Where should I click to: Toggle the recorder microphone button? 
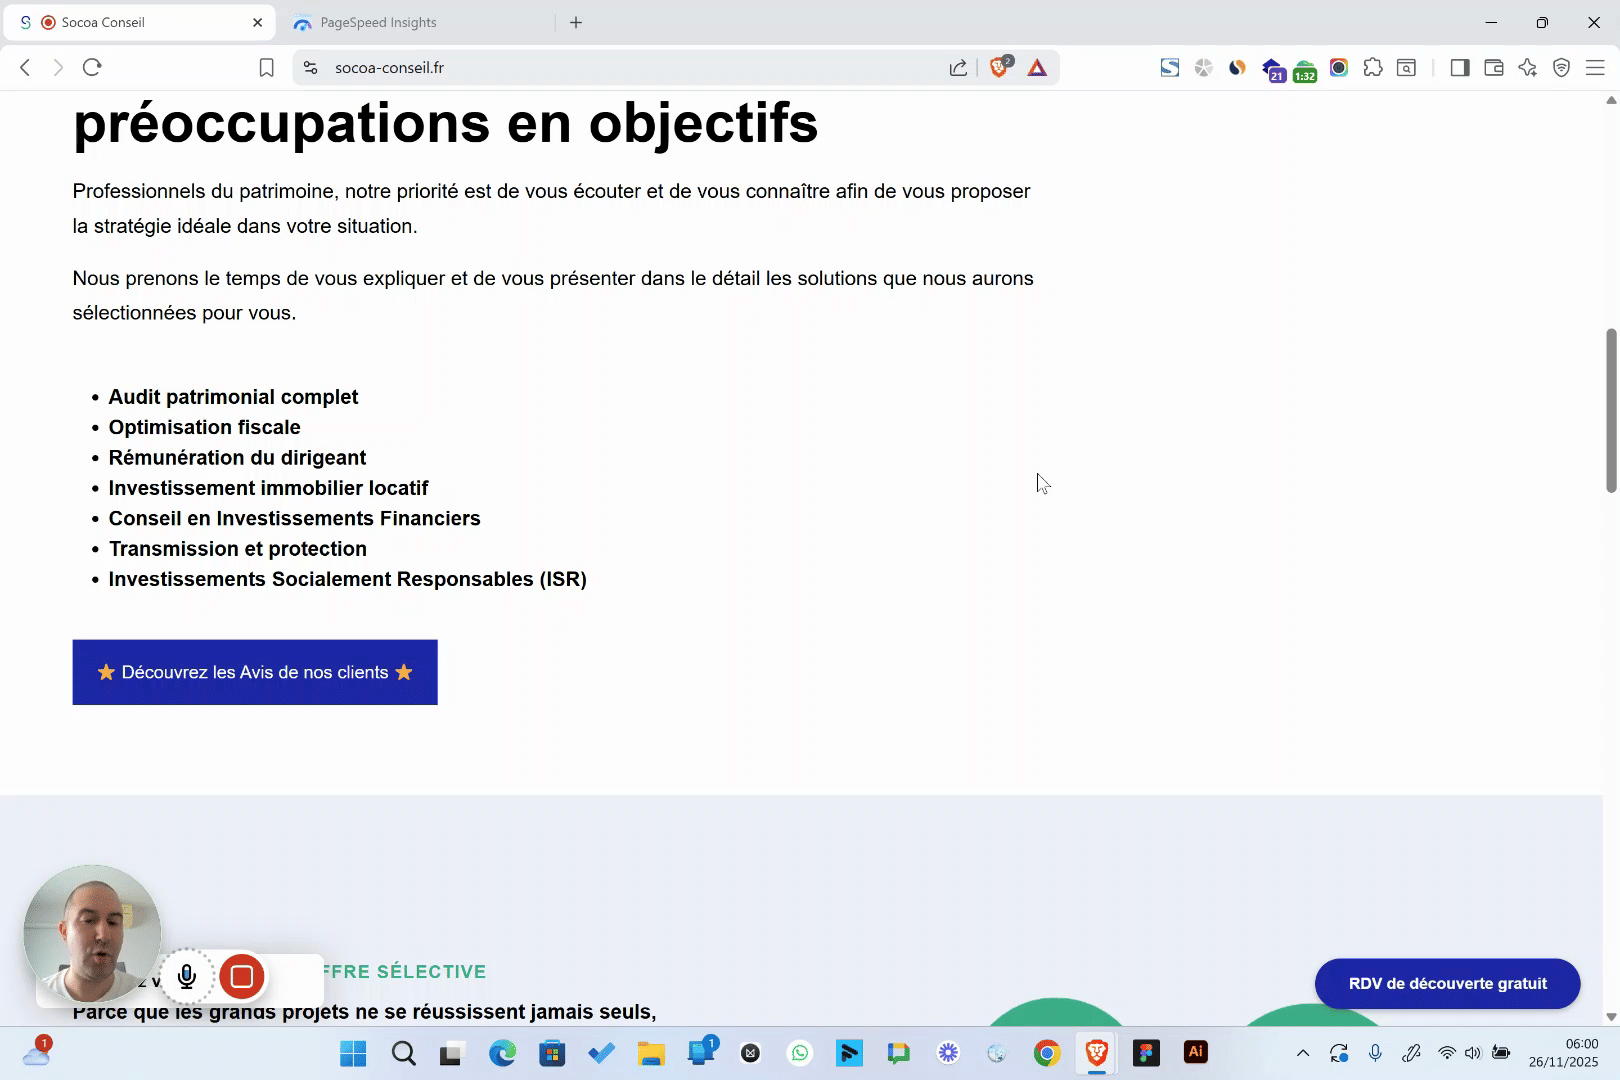[187, 977]
